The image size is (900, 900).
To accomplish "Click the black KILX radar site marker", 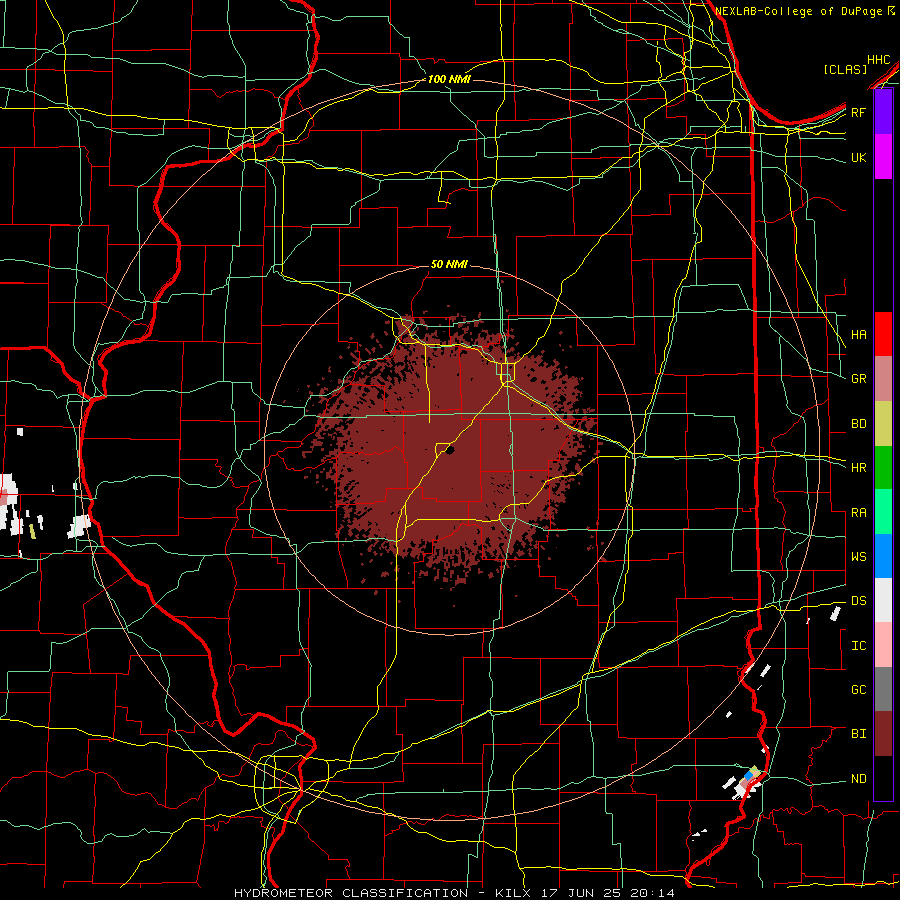I will point(450,451).
